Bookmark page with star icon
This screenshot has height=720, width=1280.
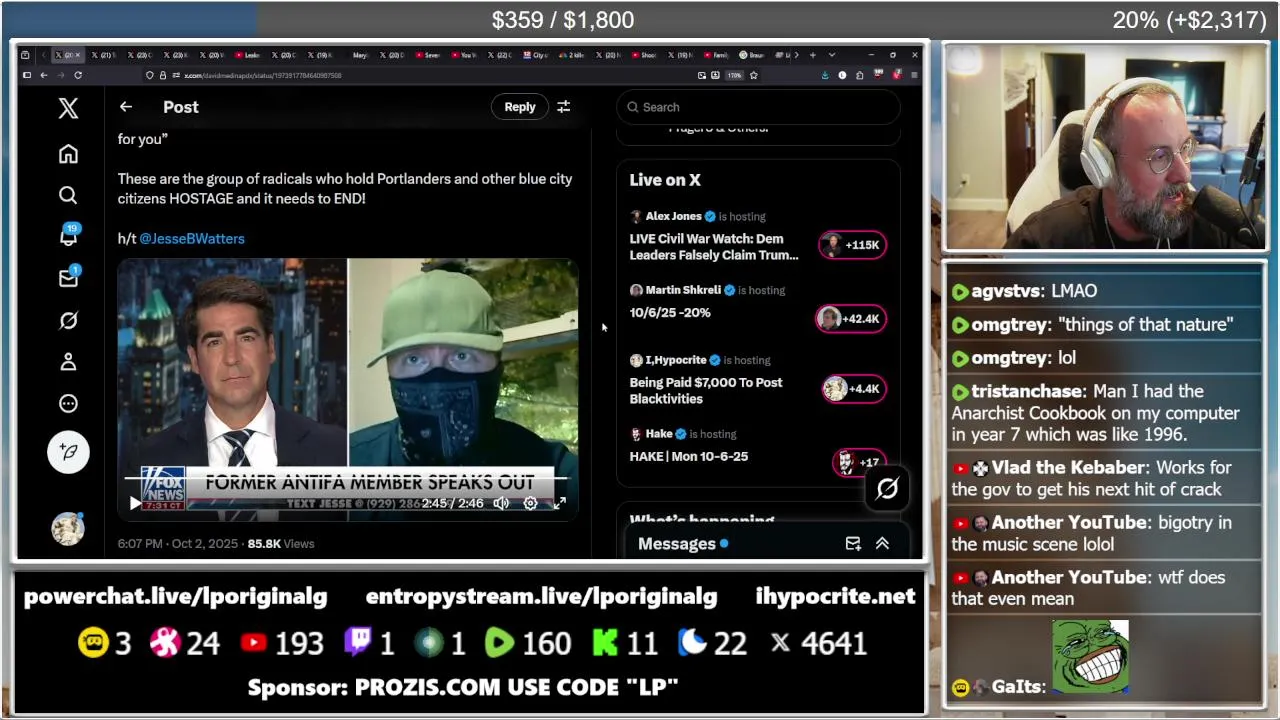(754, 75)
